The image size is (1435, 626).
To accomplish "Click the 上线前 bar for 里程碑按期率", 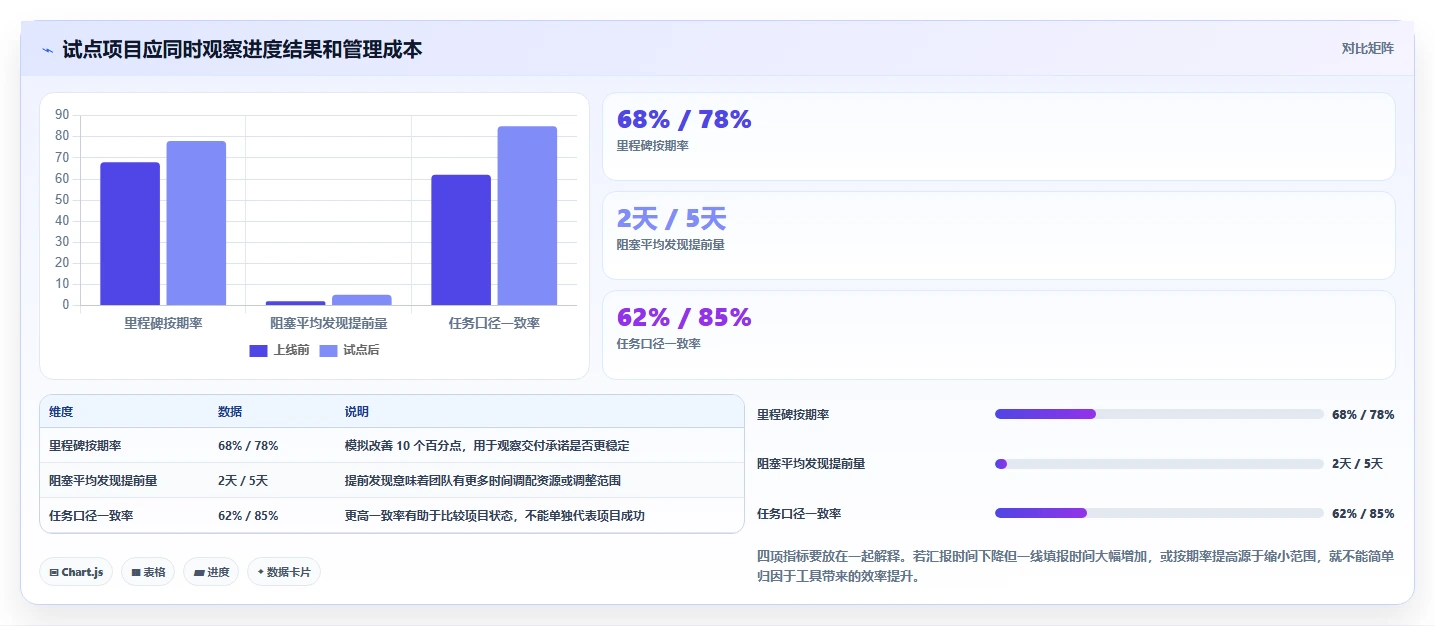I will point(130,234).
